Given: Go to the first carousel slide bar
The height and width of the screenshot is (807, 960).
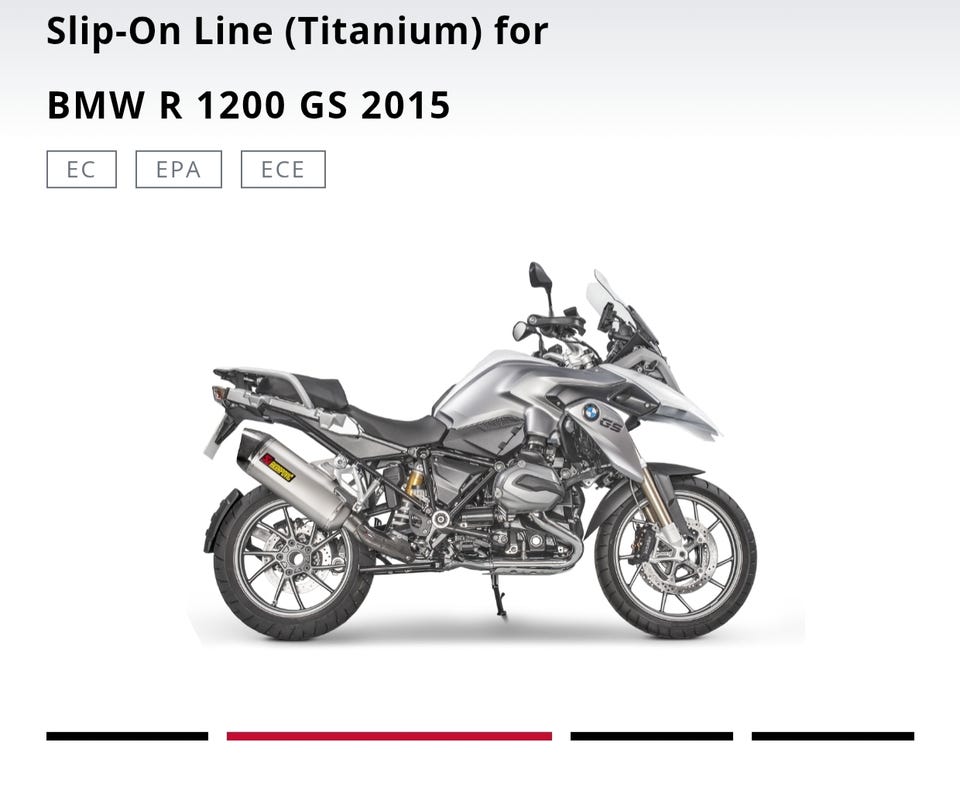Looking at the screenshot, I should (x=127, y=736).
